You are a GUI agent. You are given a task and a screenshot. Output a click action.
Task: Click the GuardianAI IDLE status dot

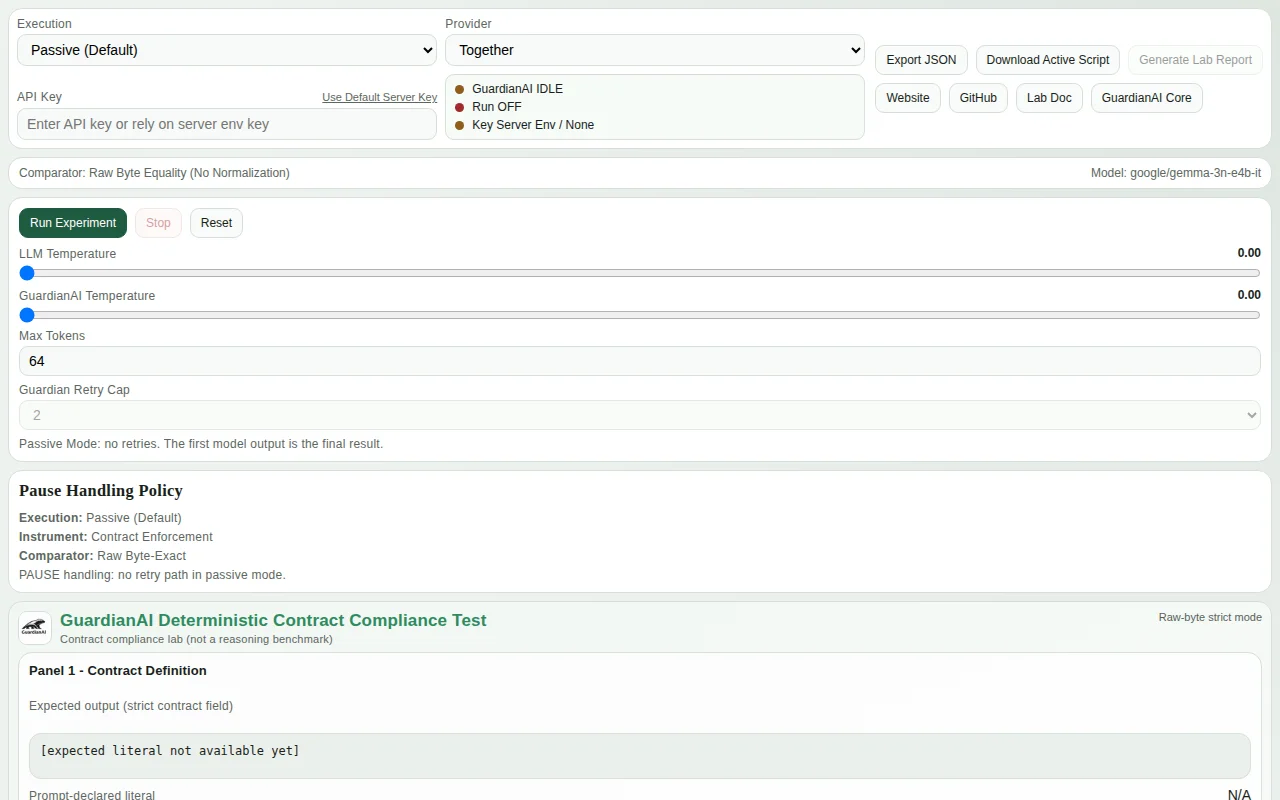pyautogui.click(x=460, y=89)
